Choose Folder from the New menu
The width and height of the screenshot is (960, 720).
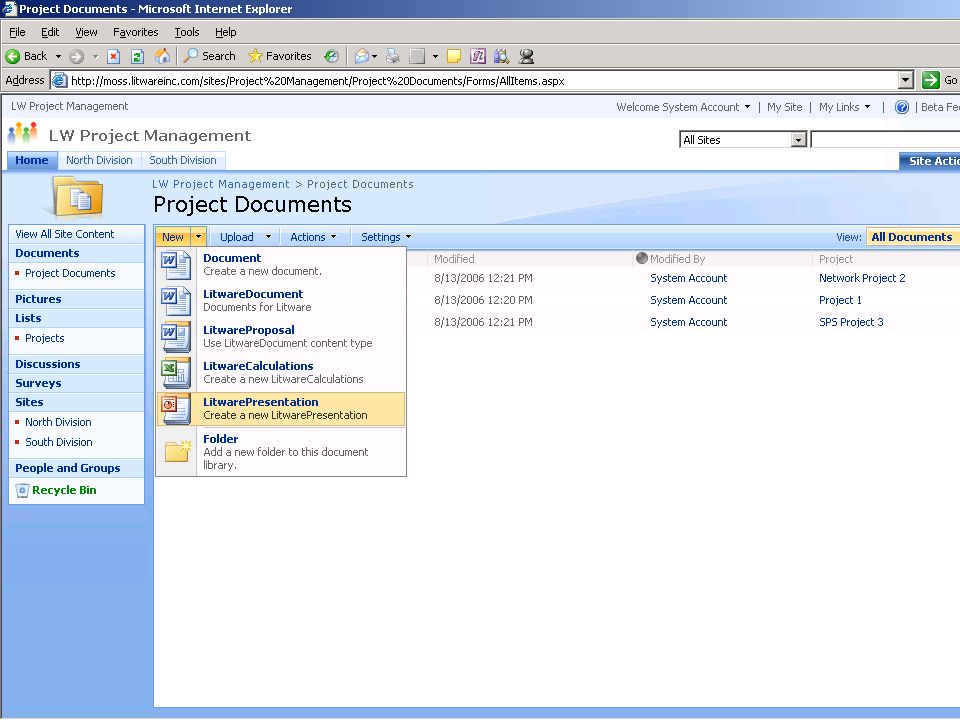coord(281,452)
